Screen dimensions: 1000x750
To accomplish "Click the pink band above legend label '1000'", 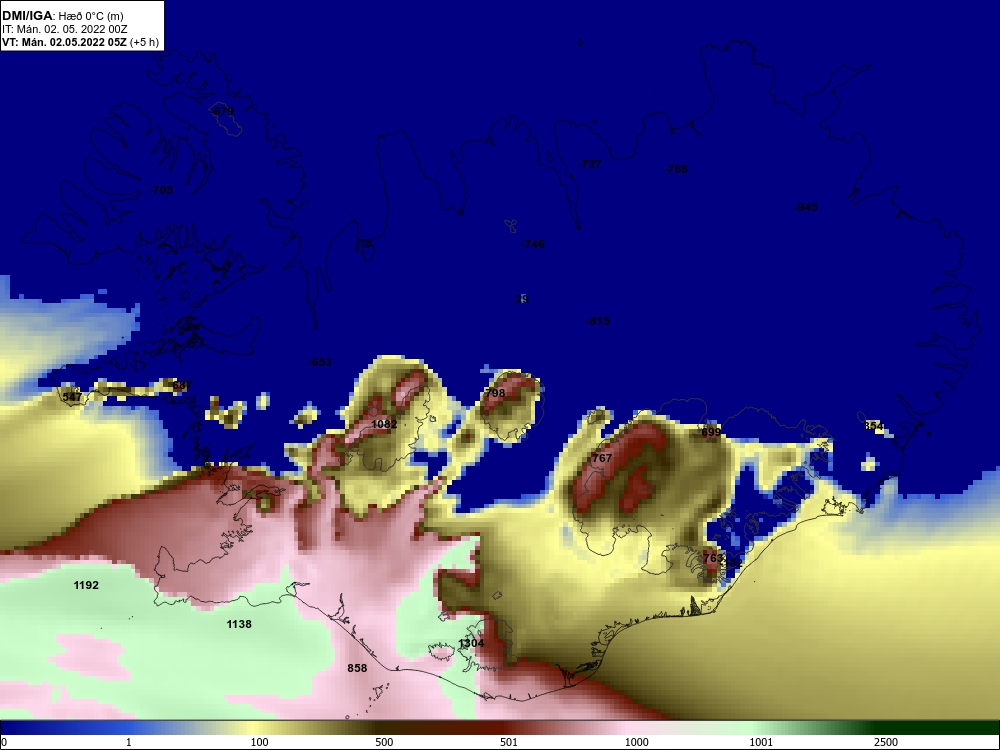I will [631, 728].
